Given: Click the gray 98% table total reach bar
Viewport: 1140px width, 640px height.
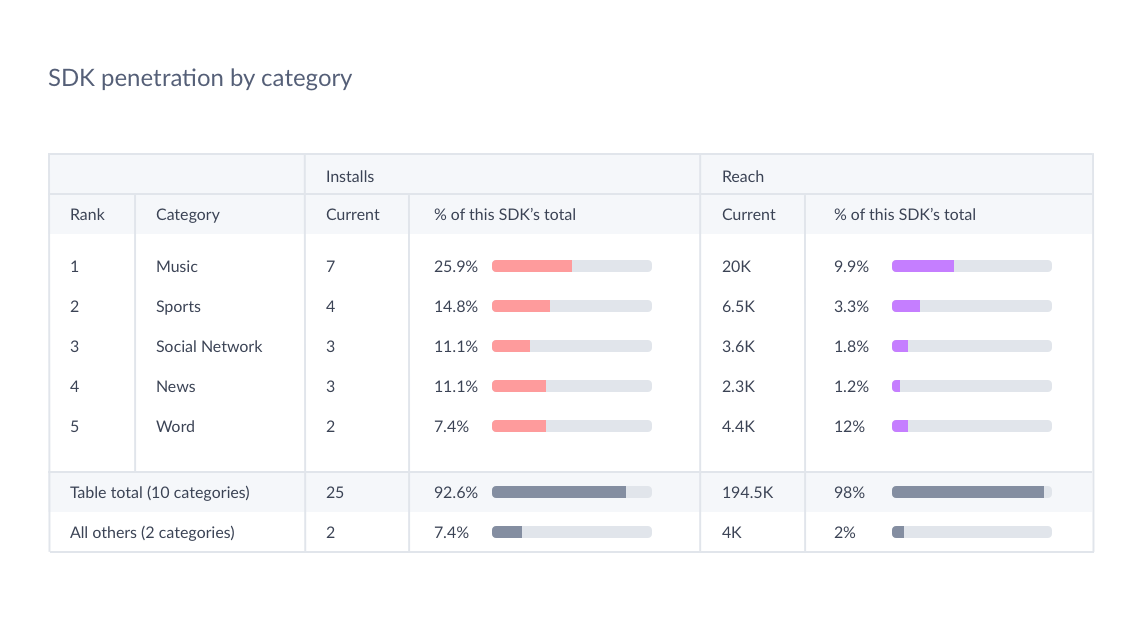Looking at the screenshot, I should pyautogui.click(x=968, y=492).
